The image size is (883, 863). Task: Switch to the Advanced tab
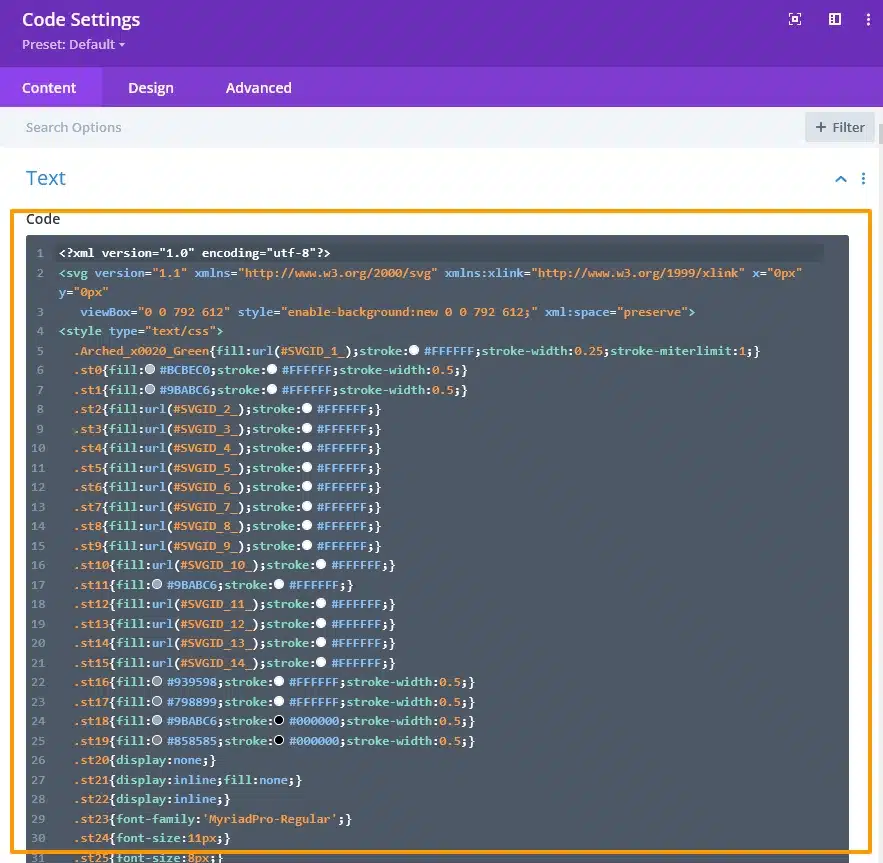tap(258, 88)
